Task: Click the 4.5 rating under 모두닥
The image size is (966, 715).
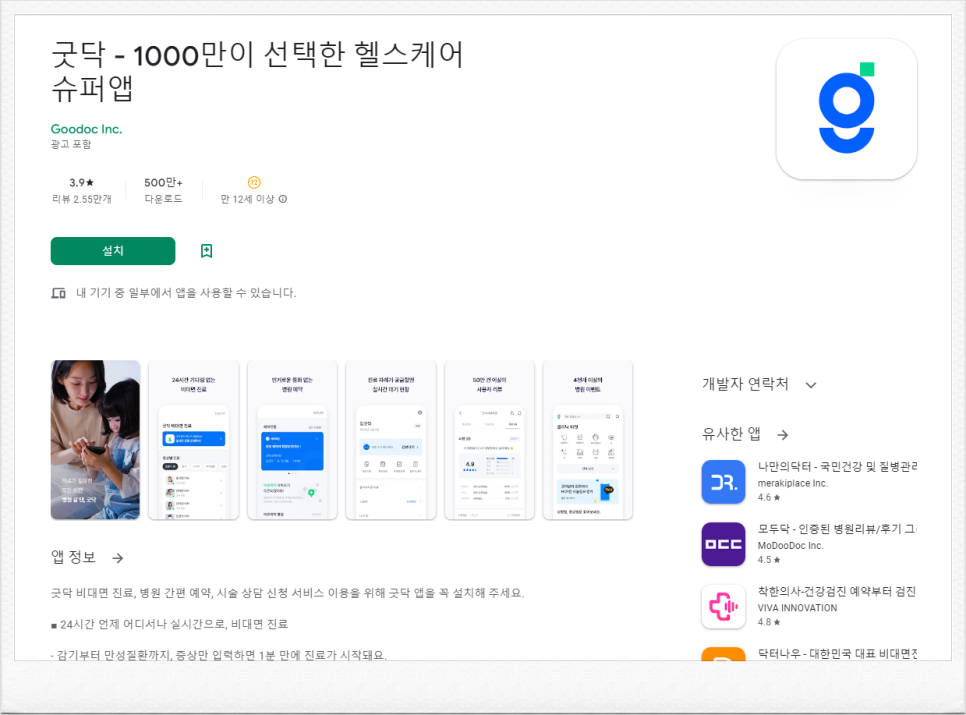Action: click(769, 560)
